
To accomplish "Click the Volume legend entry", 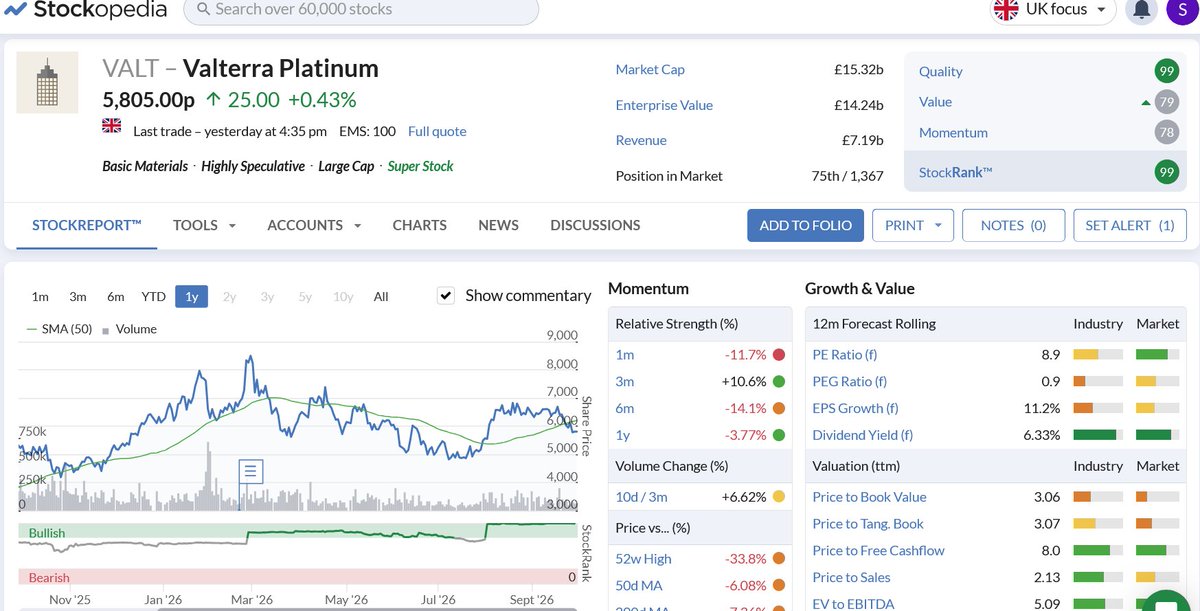I will click(129, 329).
